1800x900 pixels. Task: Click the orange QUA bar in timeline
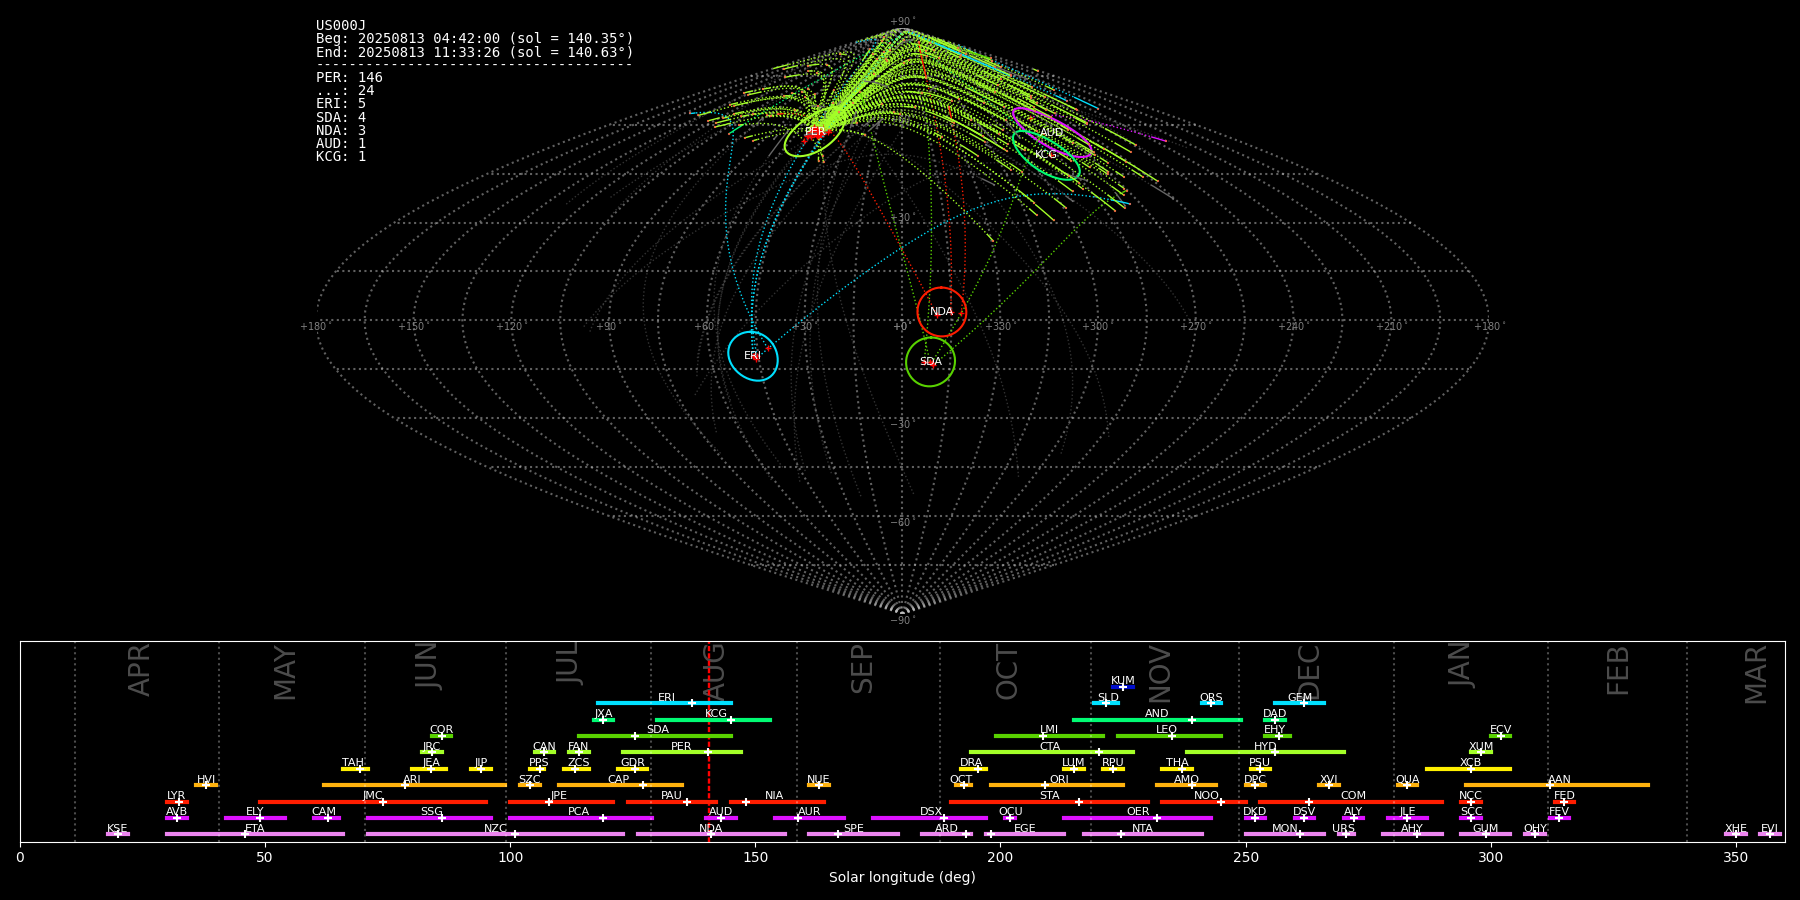coord(1407,785)
